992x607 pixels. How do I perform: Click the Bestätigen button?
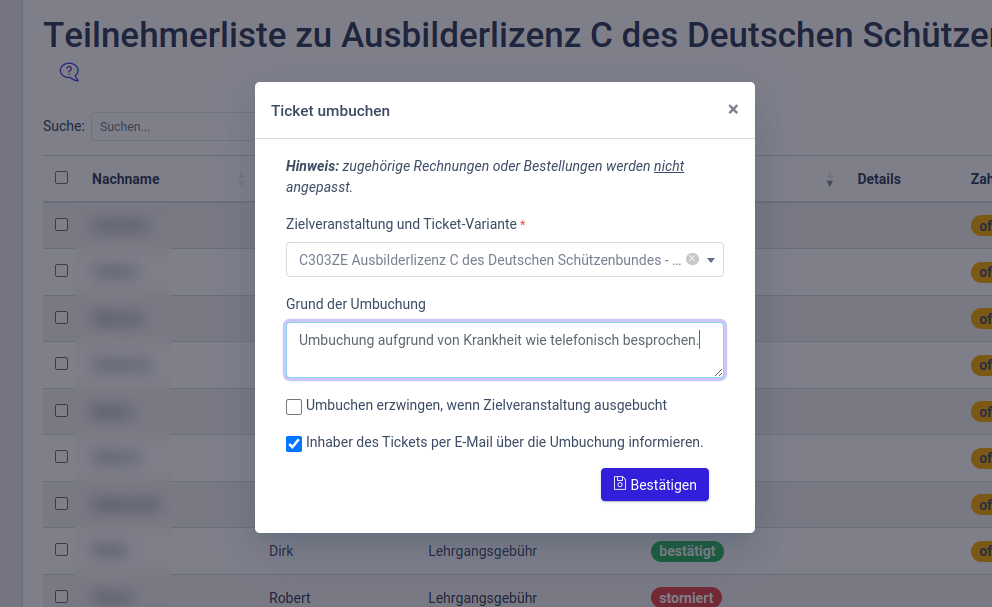tap(654, 484)
